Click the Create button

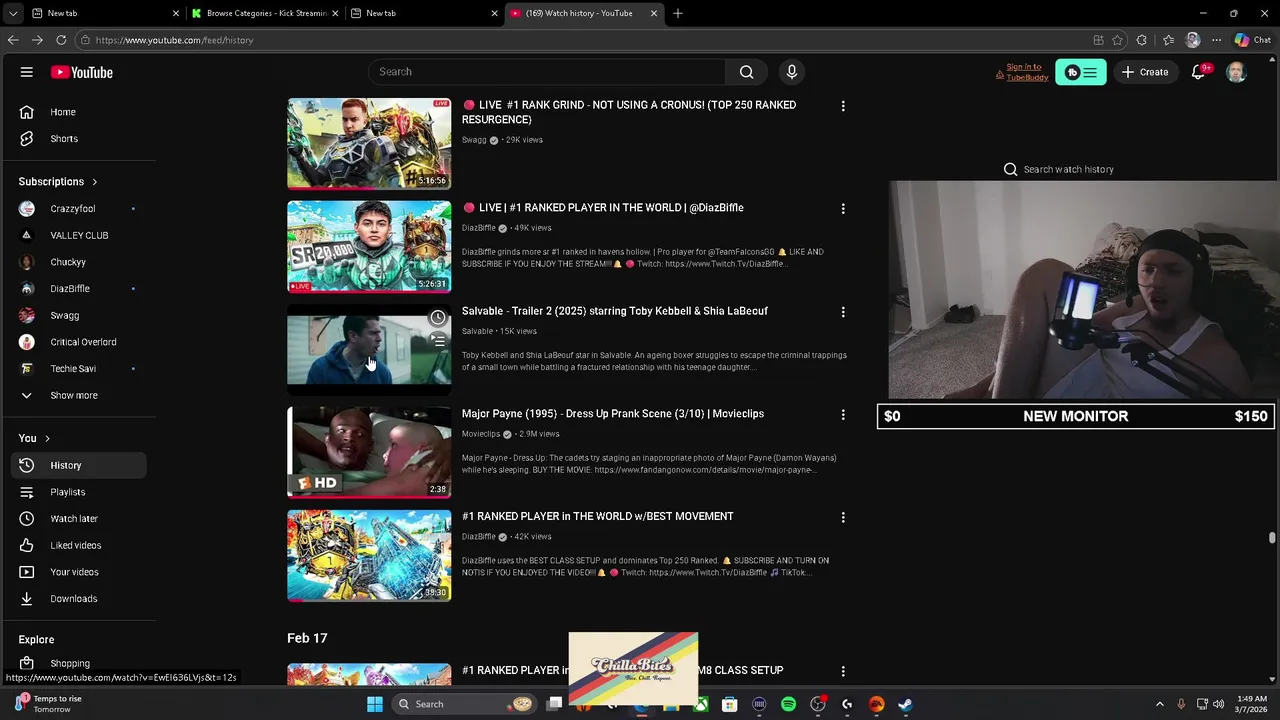point(1144,72)
